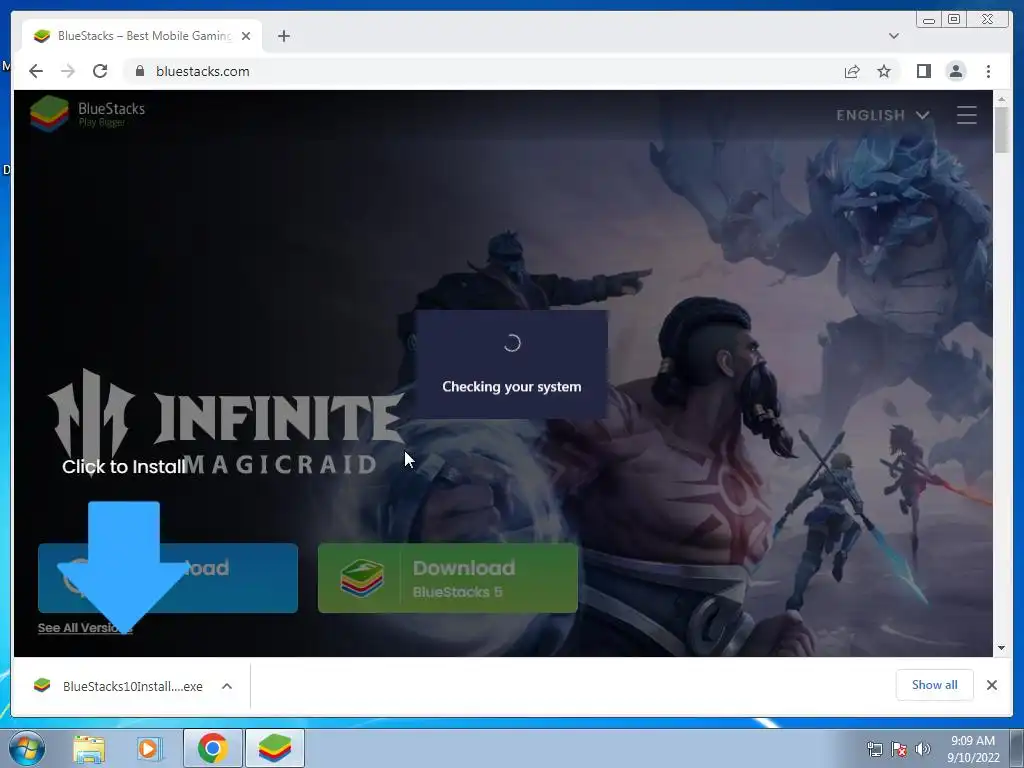Image resolution: width=1024 pixels, height=768 pixels.
Task: Click the Infinite Magicraid logo
Action: click(227, 423)
